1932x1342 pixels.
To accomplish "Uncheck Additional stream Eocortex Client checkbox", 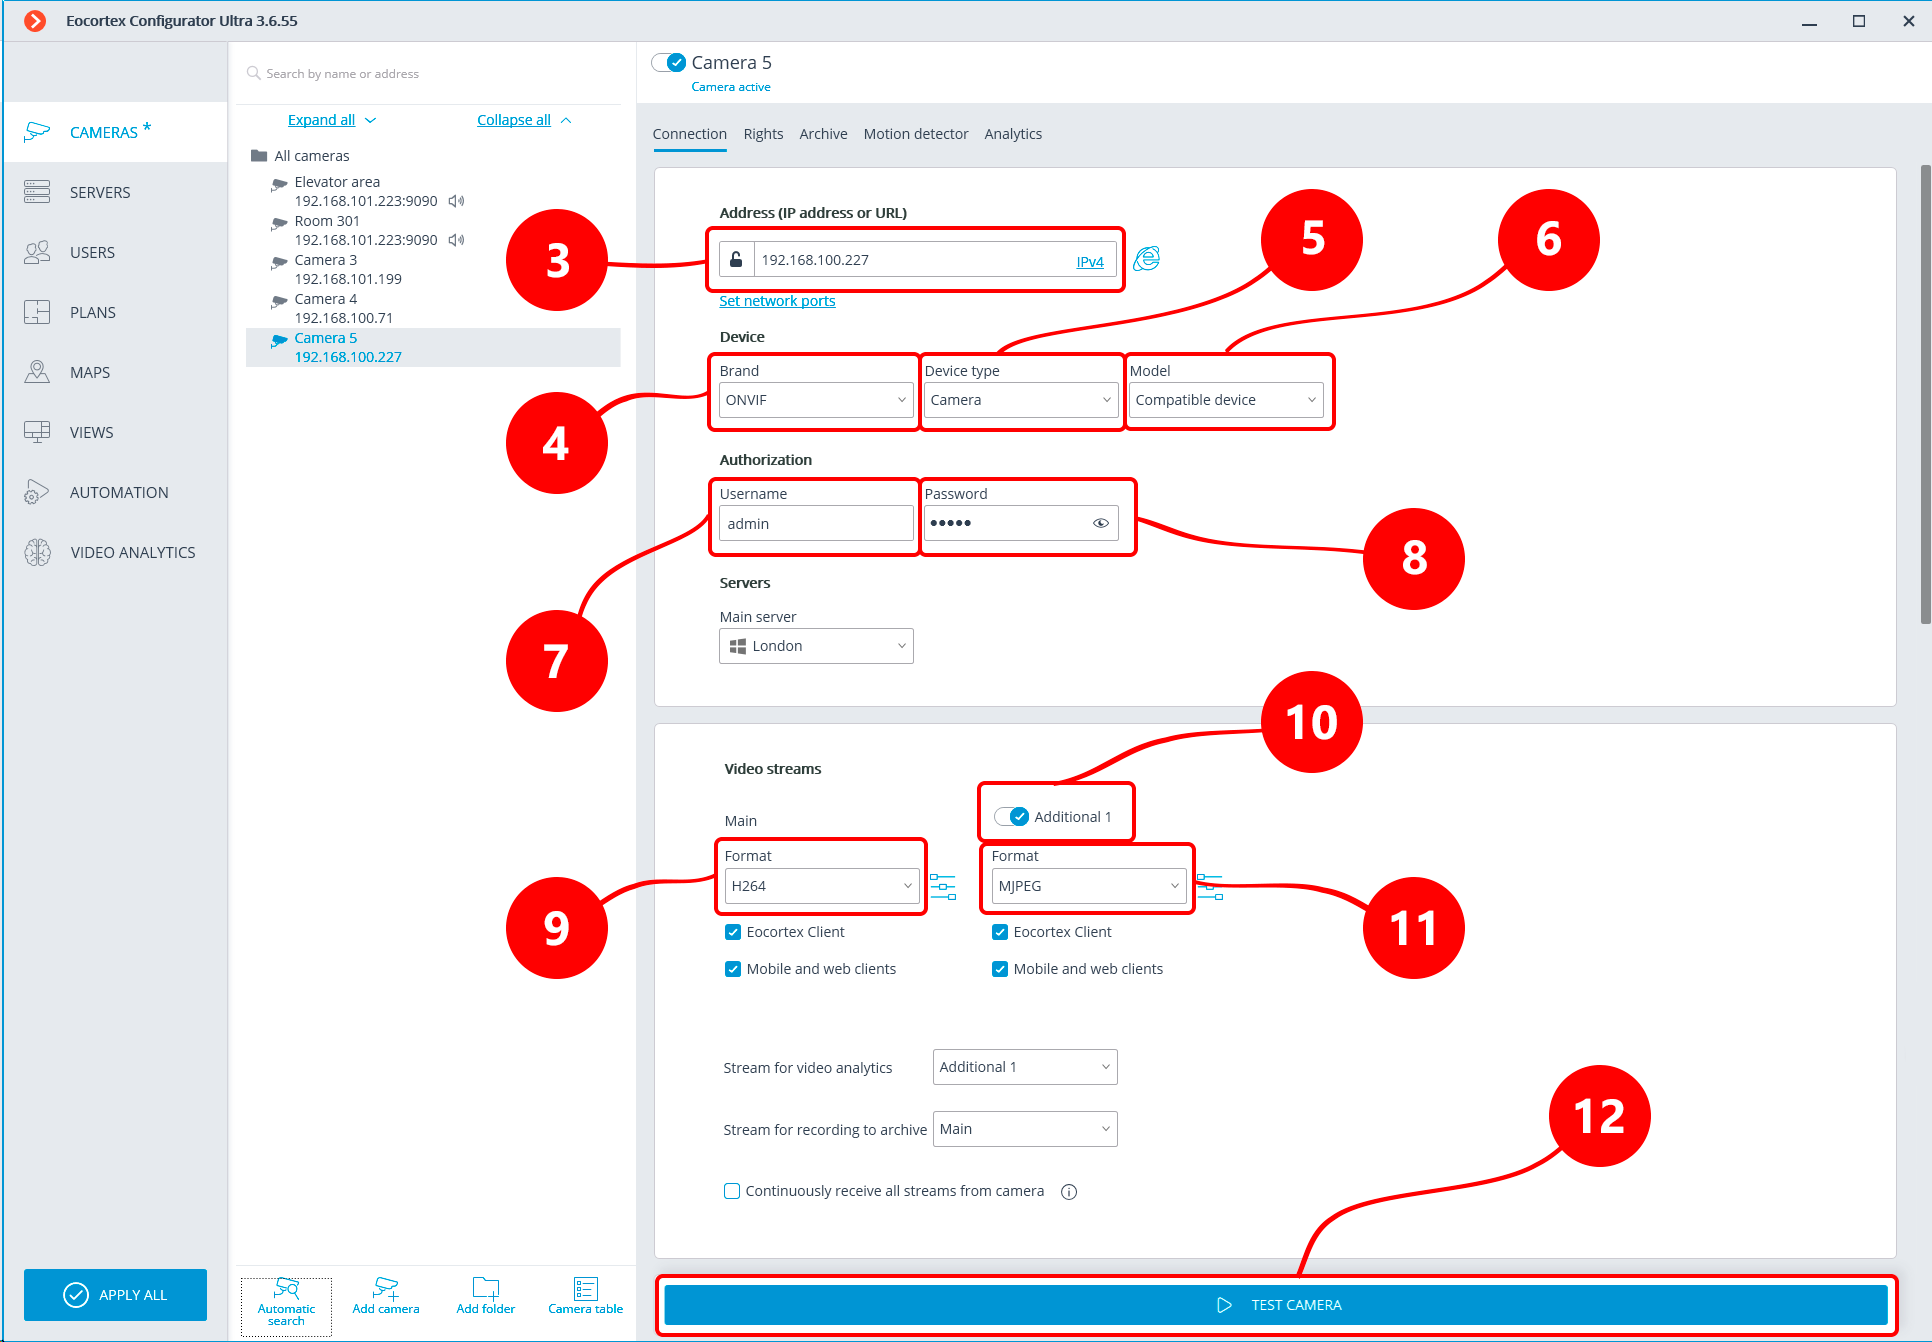I will pyautogui.click(x=1000, y=932).
